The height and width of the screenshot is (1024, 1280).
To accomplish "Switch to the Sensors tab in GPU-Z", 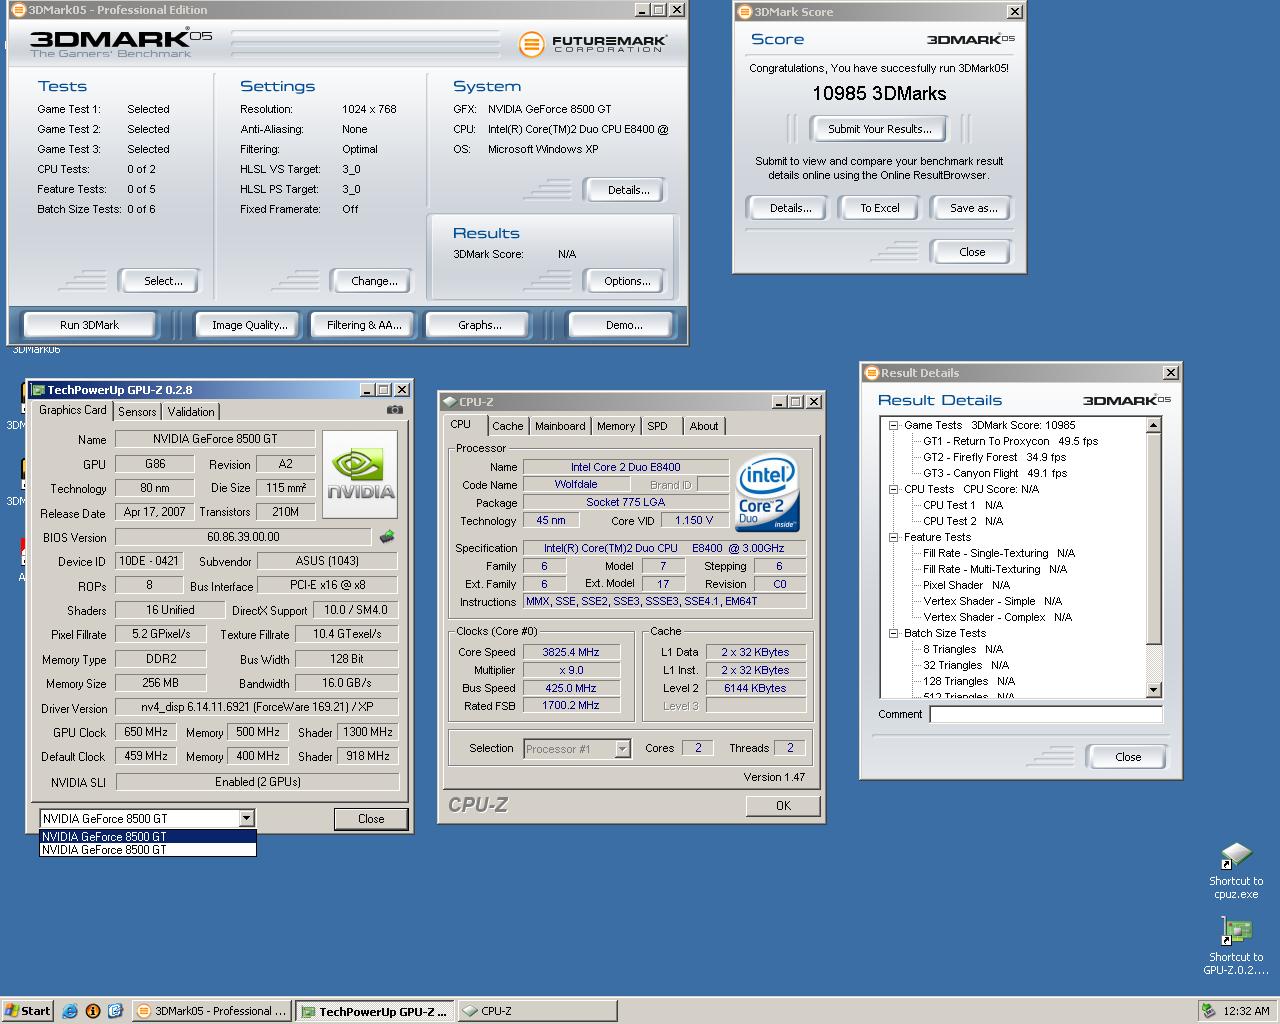I will (137, 412).
